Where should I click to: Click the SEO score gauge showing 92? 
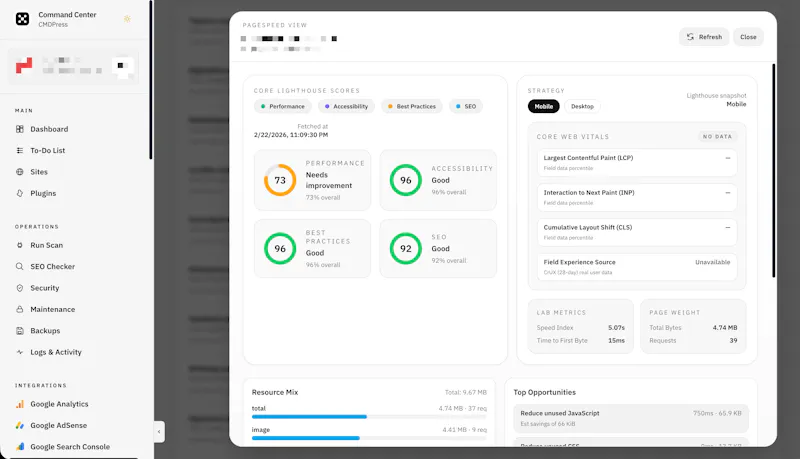(406, 248)
